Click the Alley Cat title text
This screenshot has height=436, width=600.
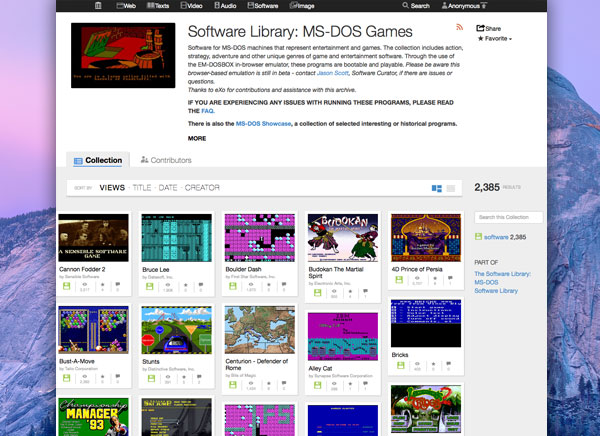[x=320, y=368]
